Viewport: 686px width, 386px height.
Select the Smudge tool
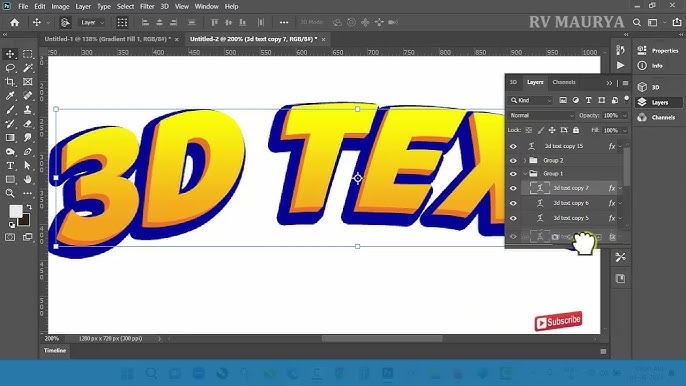coord(28,138)
